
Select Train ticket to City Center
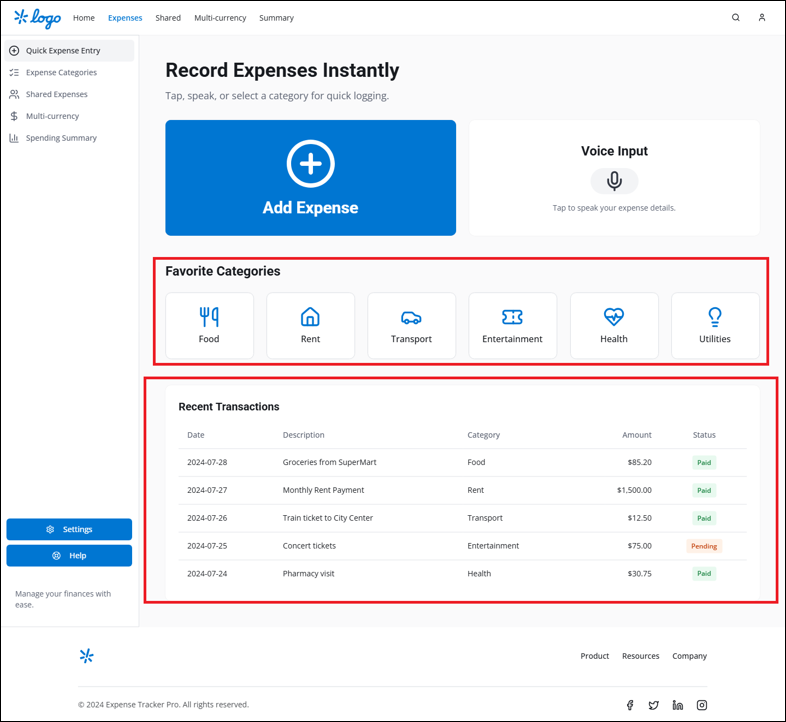click(327, 518)
